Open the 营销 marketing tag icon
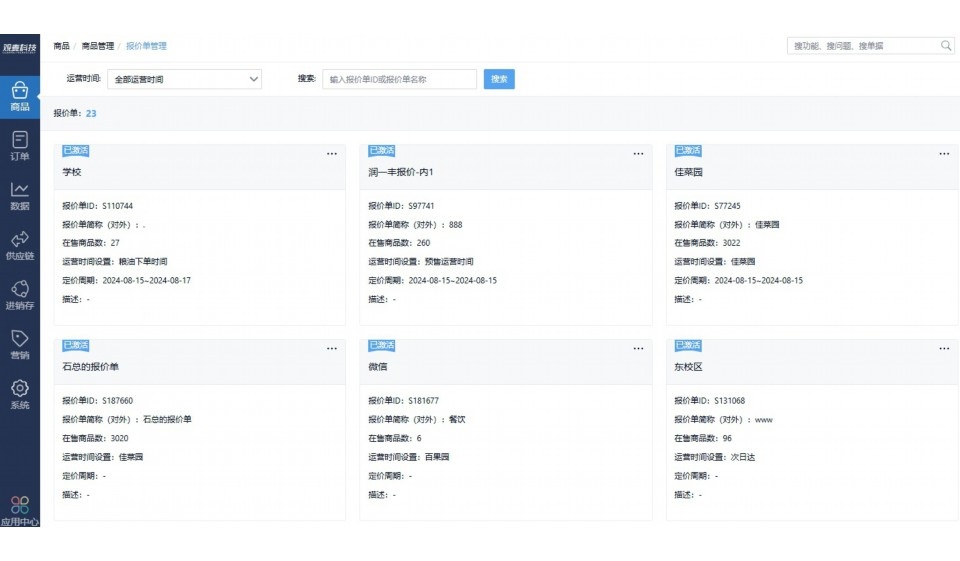This screenshot has height=561, width=960. [20, 339]
